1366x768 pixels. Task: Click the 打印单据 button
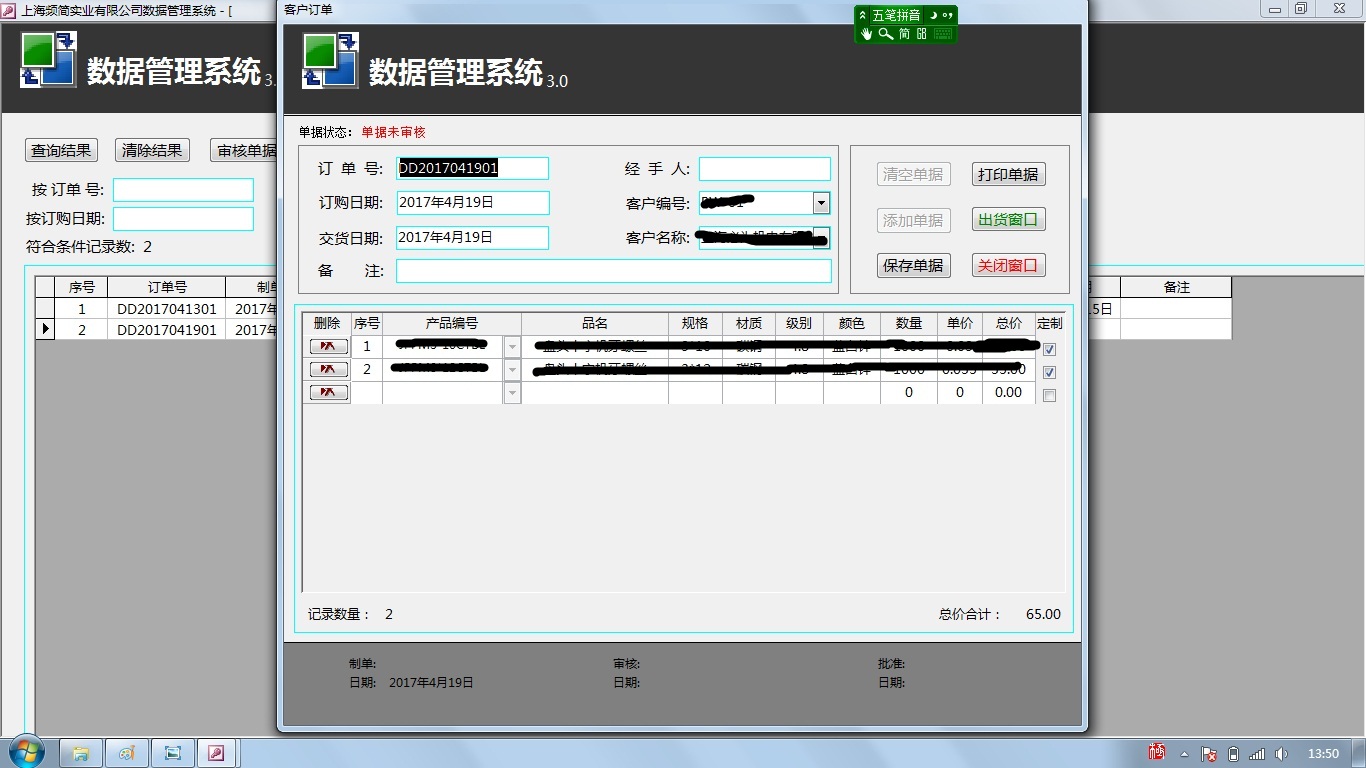[x=1008, y=174]
